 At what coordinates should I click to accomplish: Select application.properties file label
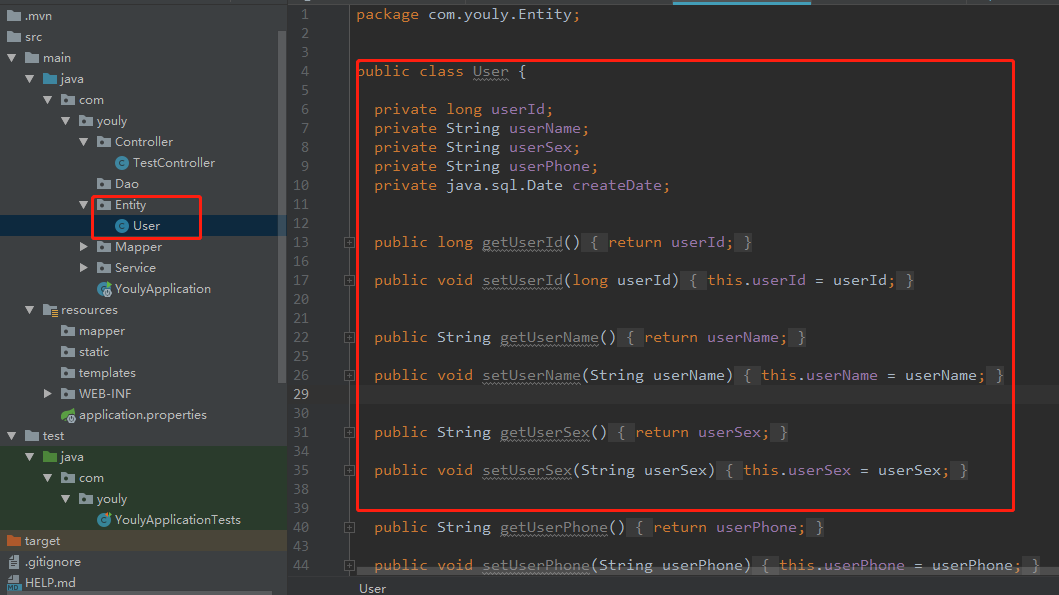[143, 415]
